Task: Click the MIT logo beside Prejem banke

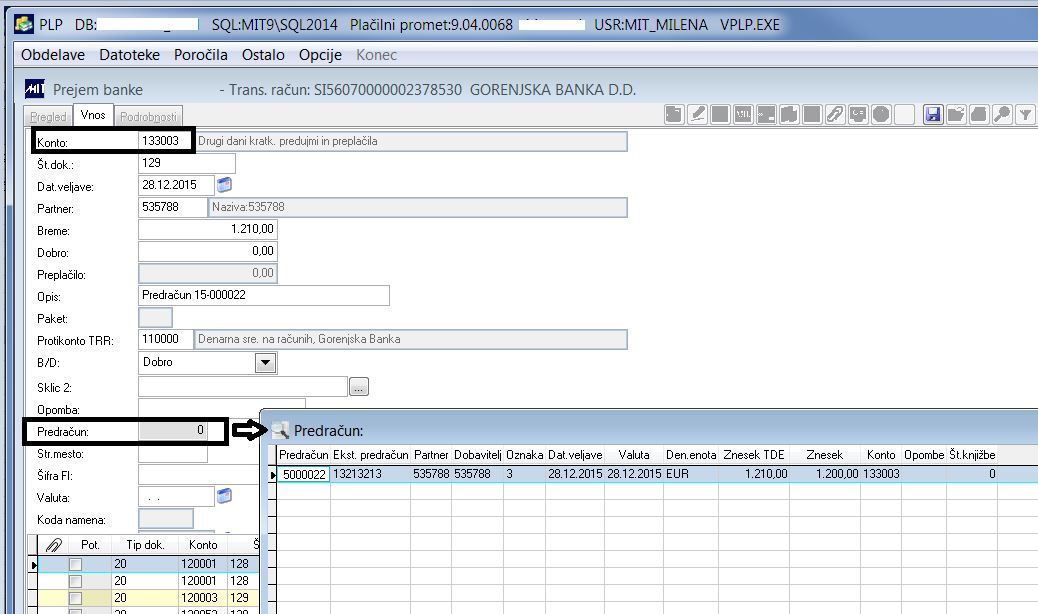Action: (34, 89)
